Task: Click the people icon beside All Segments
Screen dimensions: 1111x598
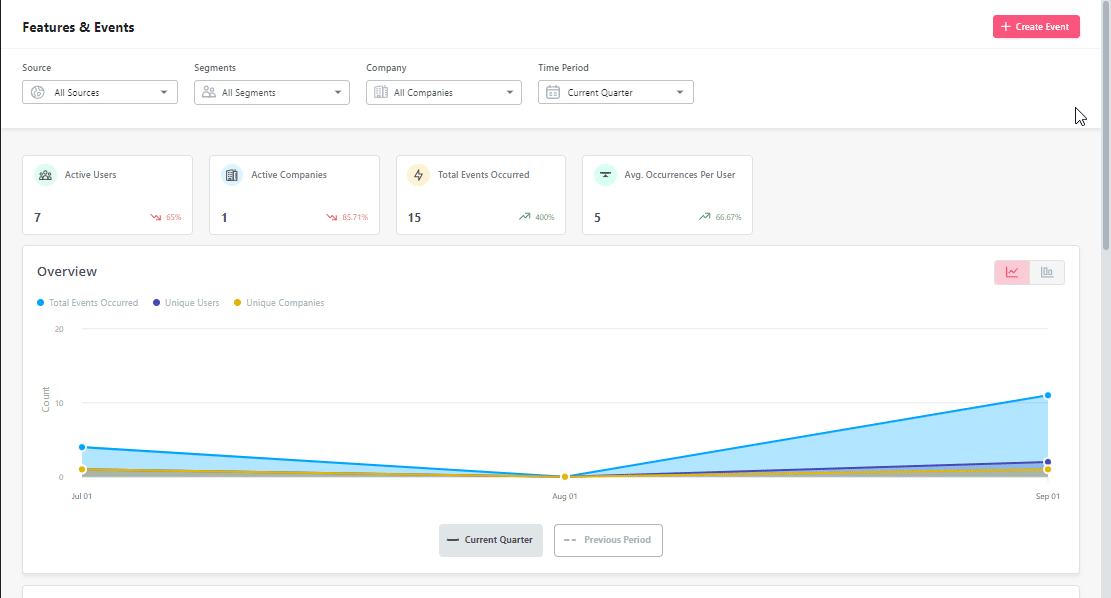Action: pyautogui.click(x=209, y=92)
